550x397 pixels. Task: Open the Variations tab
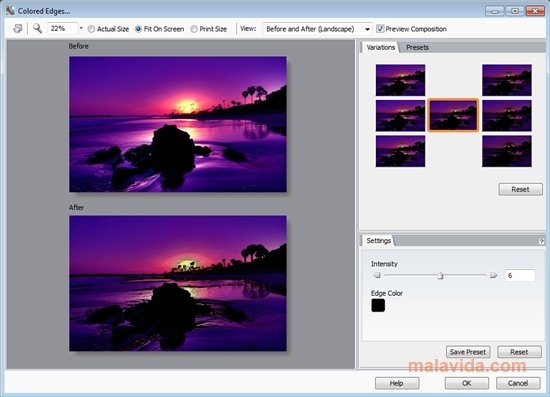381,47
